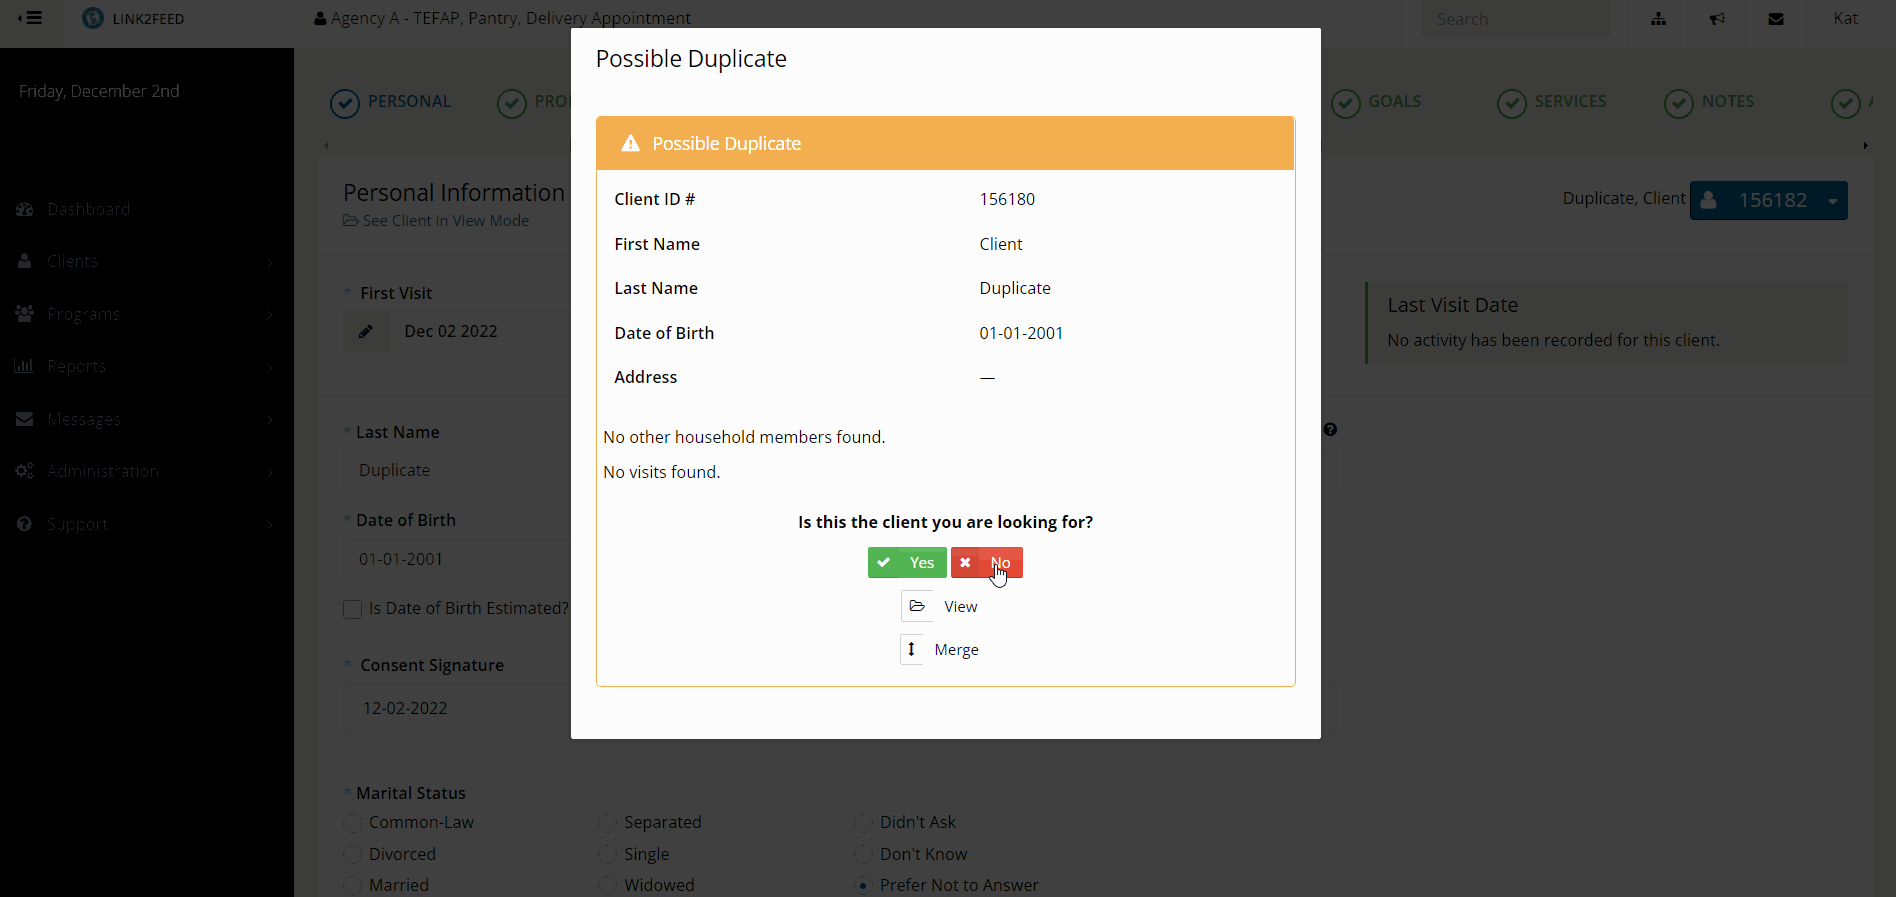Screen dimensions: 1896x897
Task: Click the Date of Birth input field
Action: pyautogui.click(x=457, y=559)
